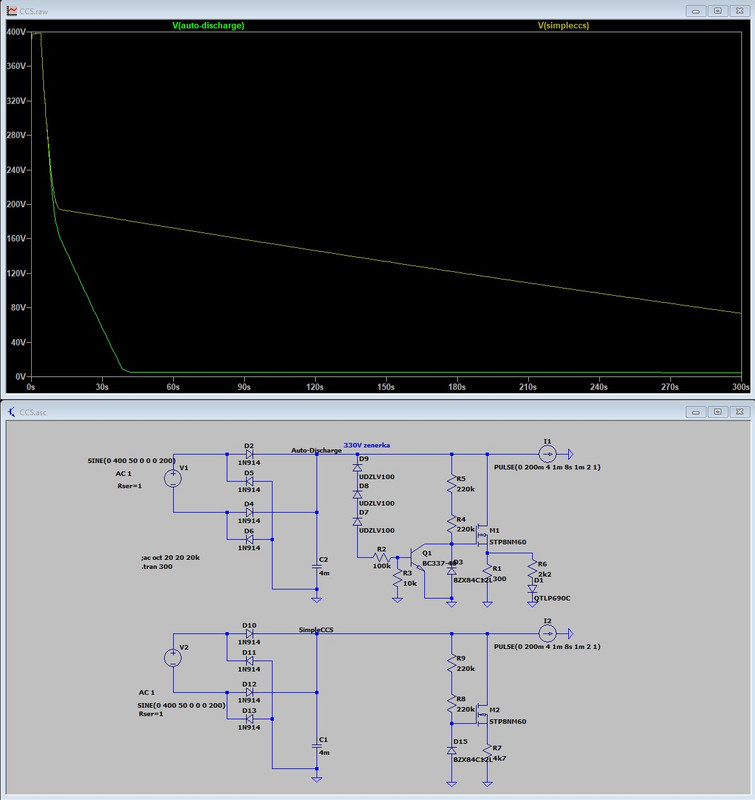This screenshot has width=755, height=800.
Task: Click resistor R2 100k symbol
Action: coord(382,557)
